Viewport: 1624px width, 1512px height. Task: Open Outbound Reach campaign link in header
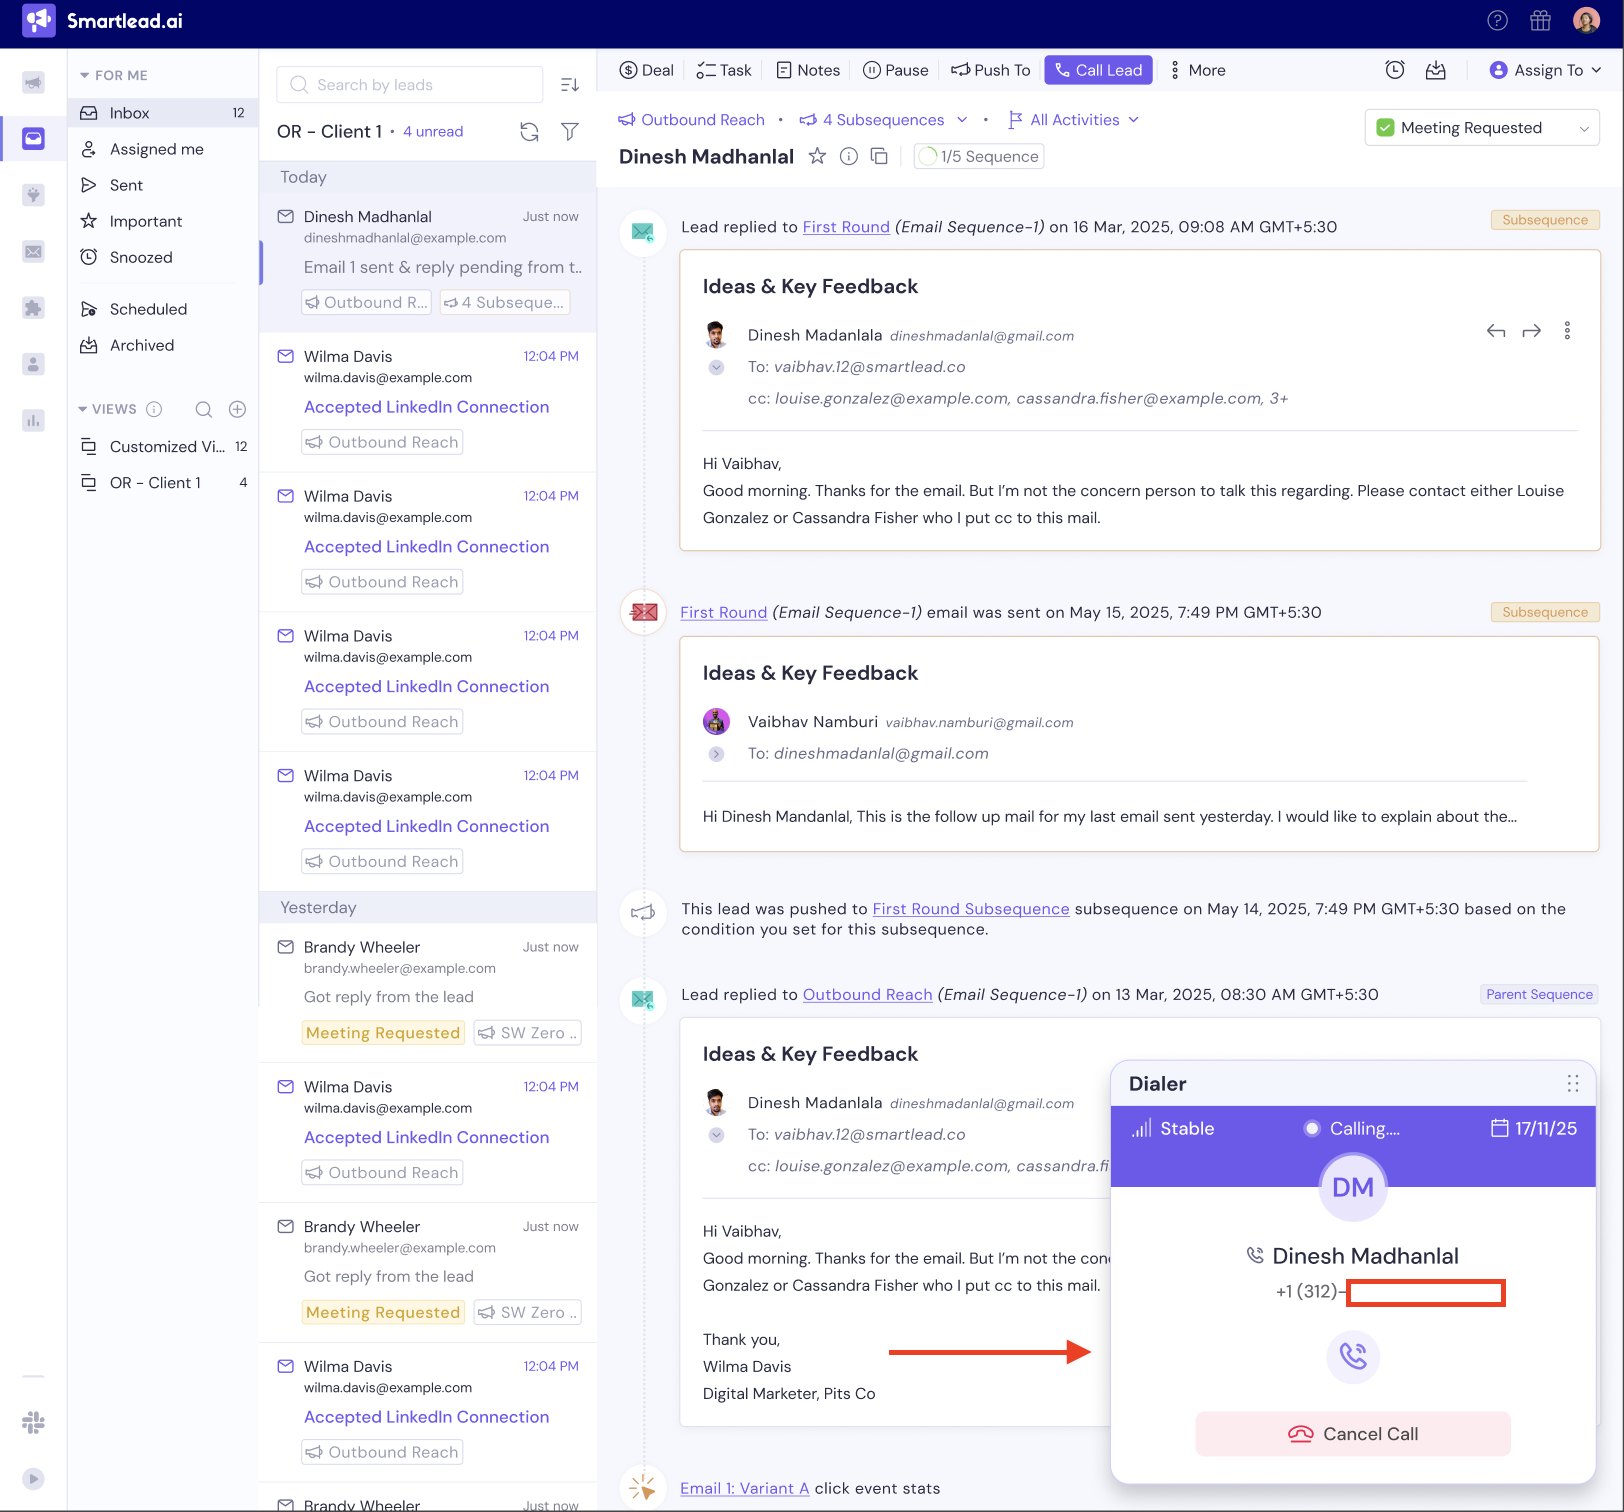[x=691, y=120]
